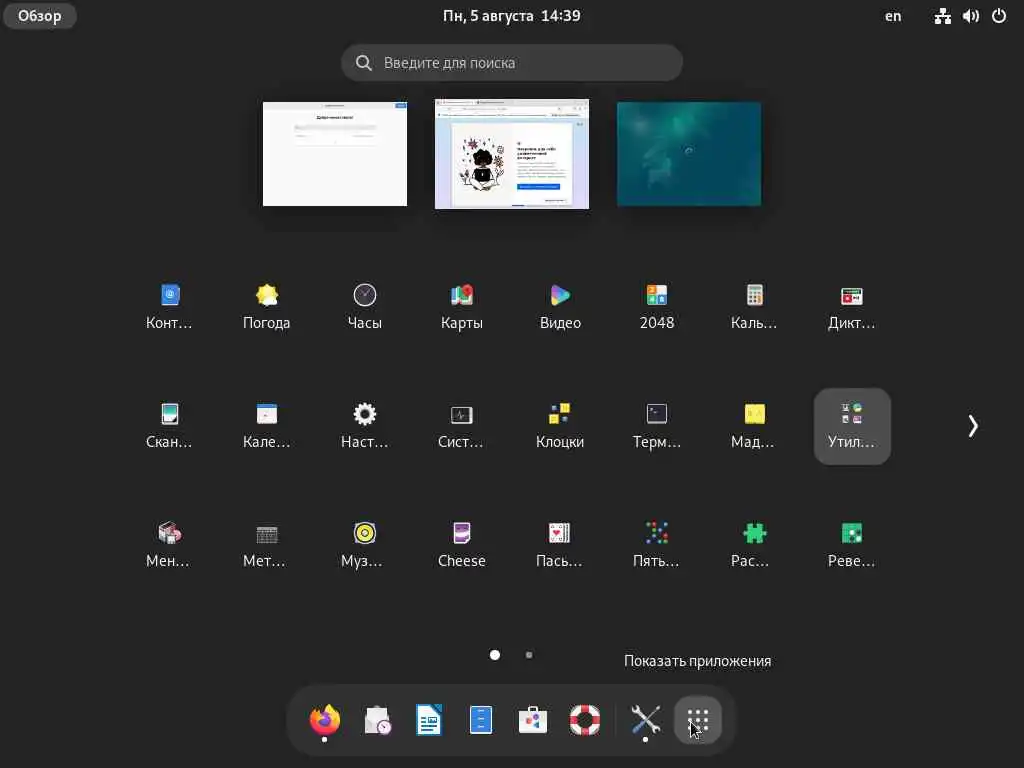The height and width of the screenshot is (768, 1024).
Task: Select the first workspace thumbnail with white window
Action: pyautogui.click(x=335, y=154)
